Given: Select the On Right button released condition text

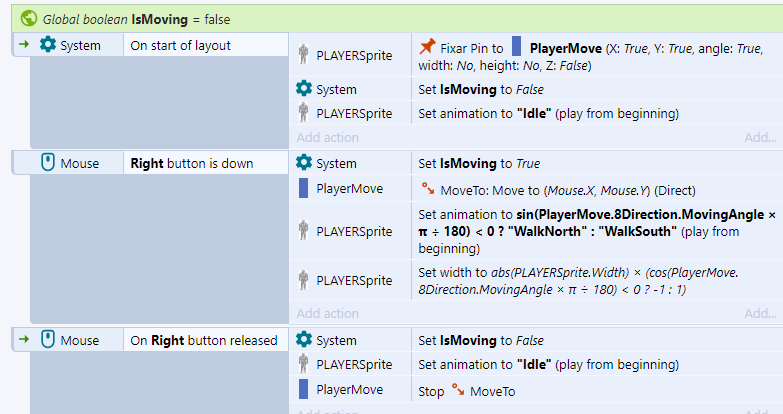Looking at the screenshot, I should pyautogui.click(x=204, y=340).
